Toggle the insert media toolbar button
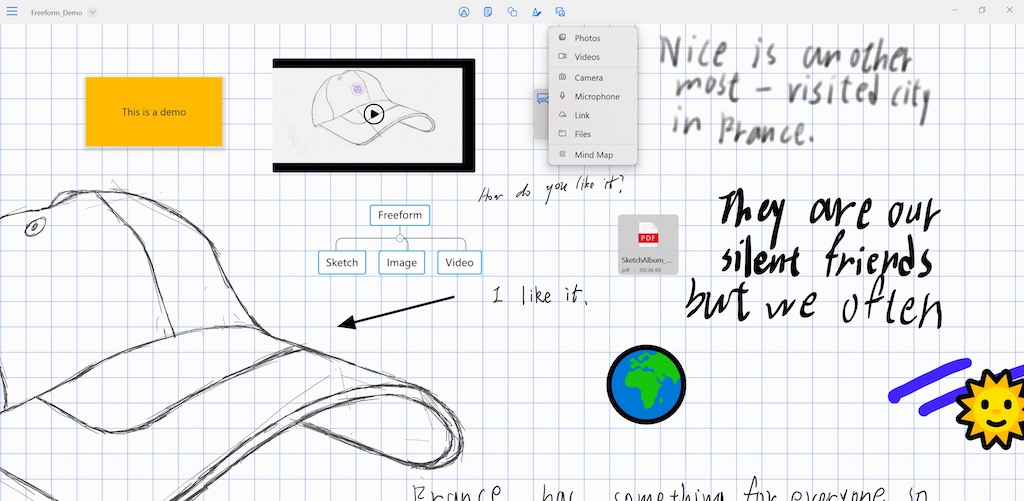Screen dimensions: 1024x501 (x=560, y=12)
